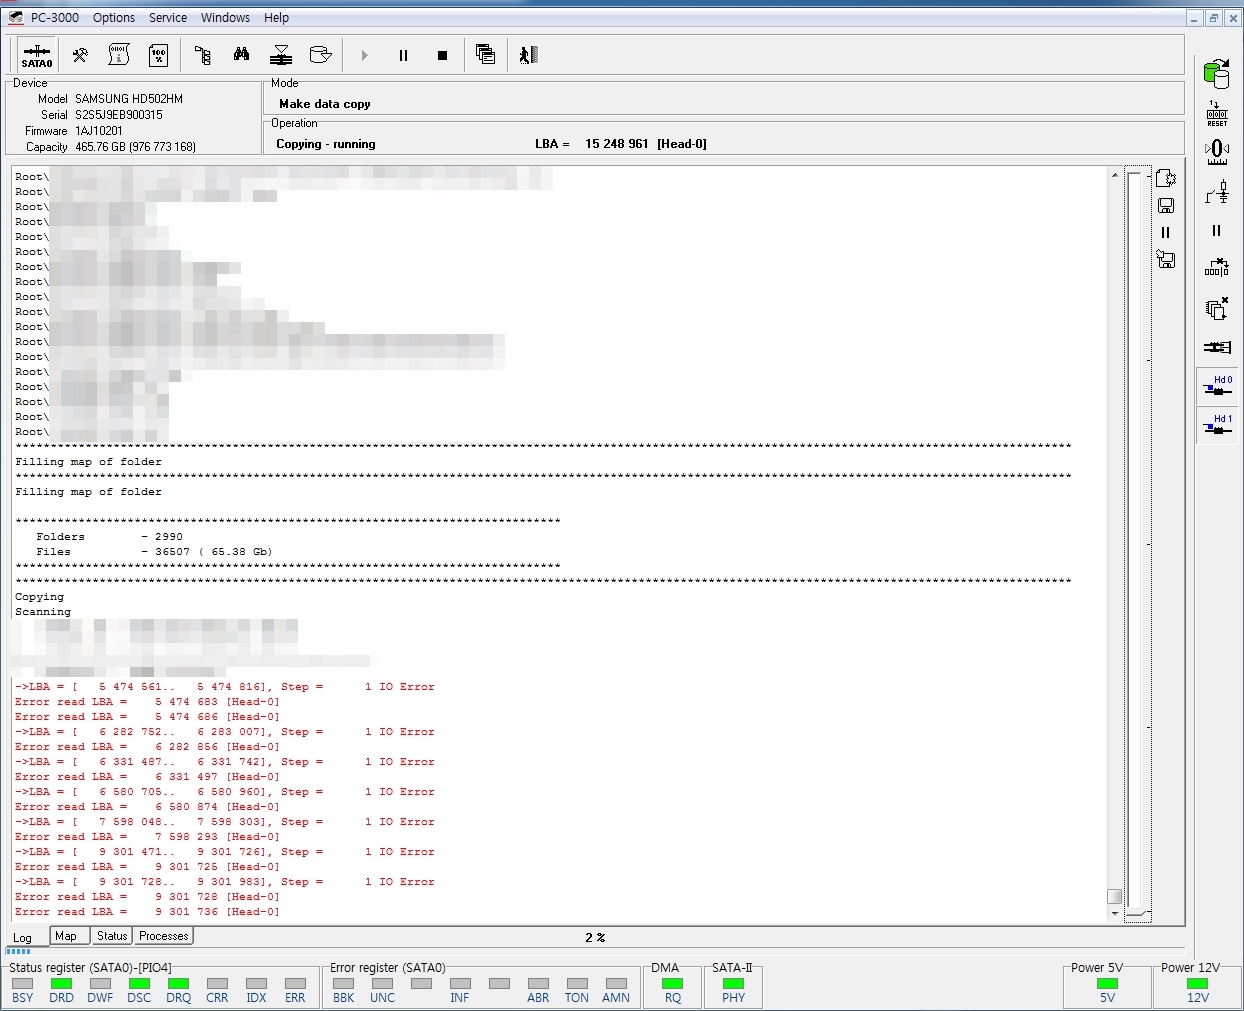Image resolution: width=1244 pixels, height=1011 pixels.
Task: Click the 2 % progress text
Action: pos(595,938)
